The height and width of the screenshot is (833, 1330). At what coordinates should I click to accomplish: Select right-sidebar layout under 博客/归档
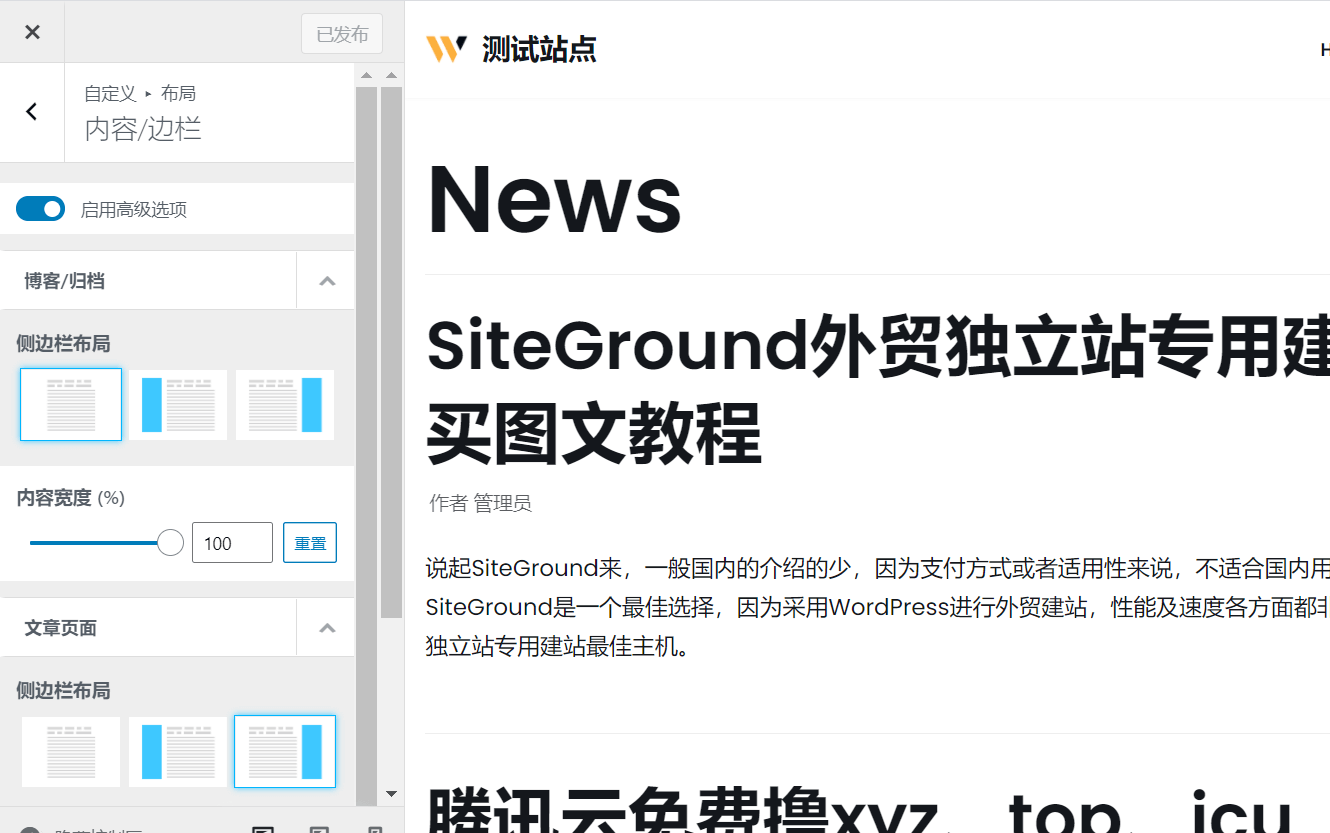(x=285, y=404)
